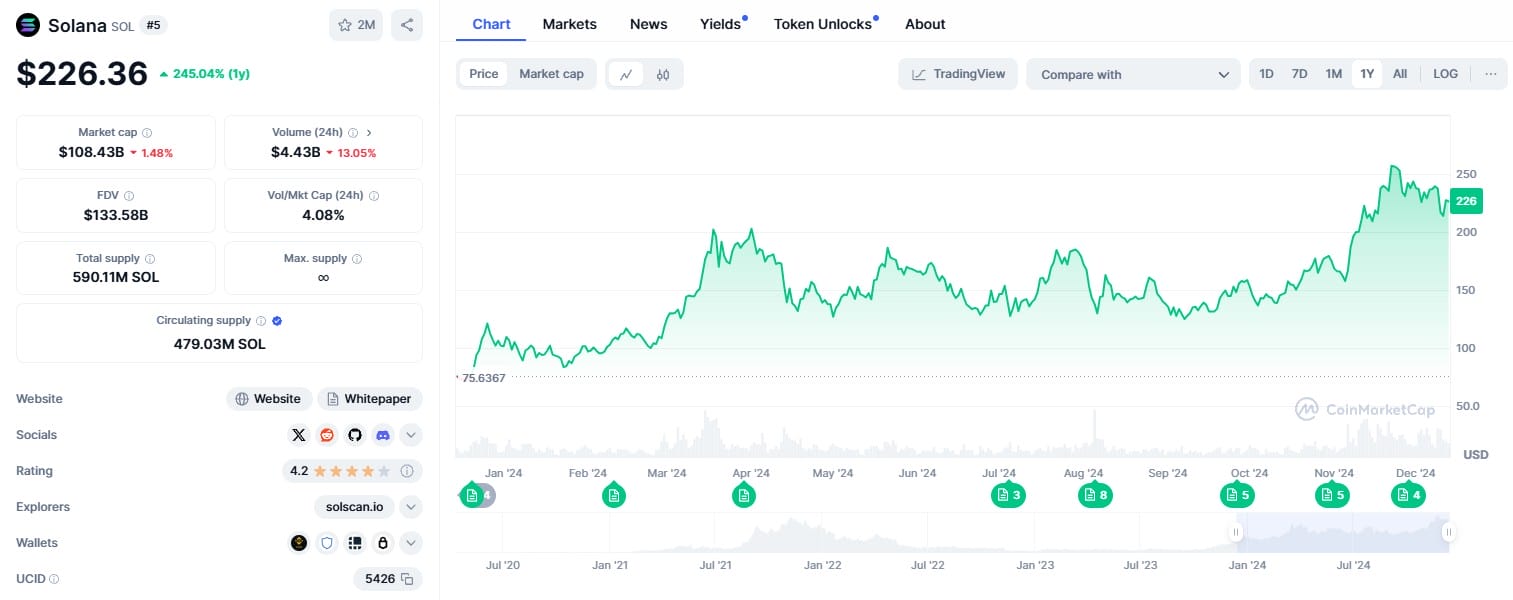The width and height of the screenshot is (1513, 600).
Task: Expand the Wallets list
Action: tap(411, 543)
